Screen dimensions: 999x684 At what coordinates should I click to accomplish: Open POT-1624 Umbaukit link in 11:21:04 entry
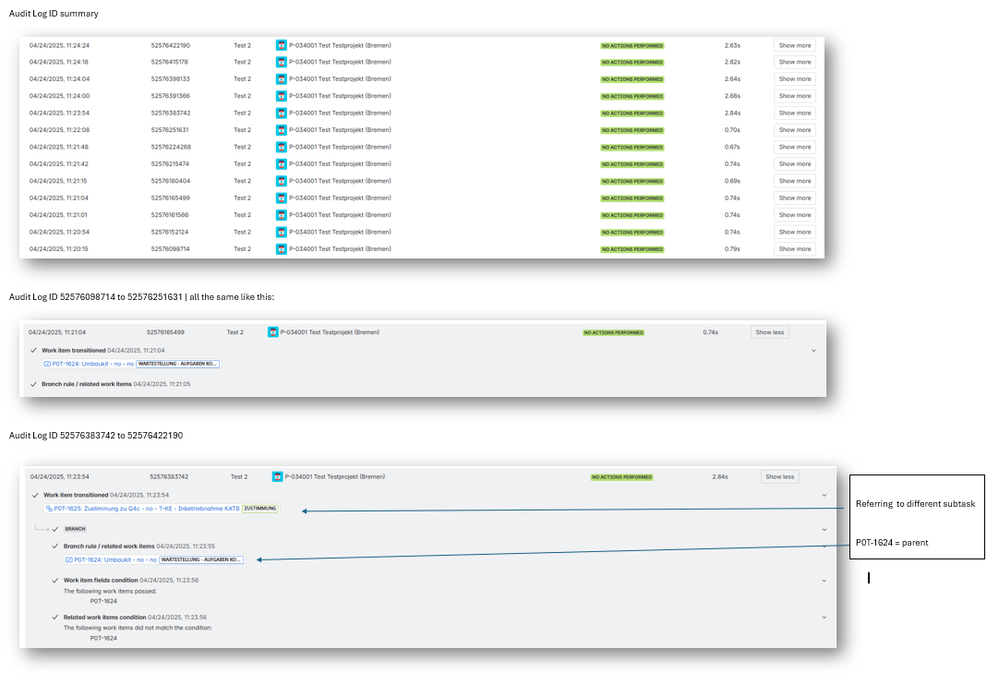[93, 364]
